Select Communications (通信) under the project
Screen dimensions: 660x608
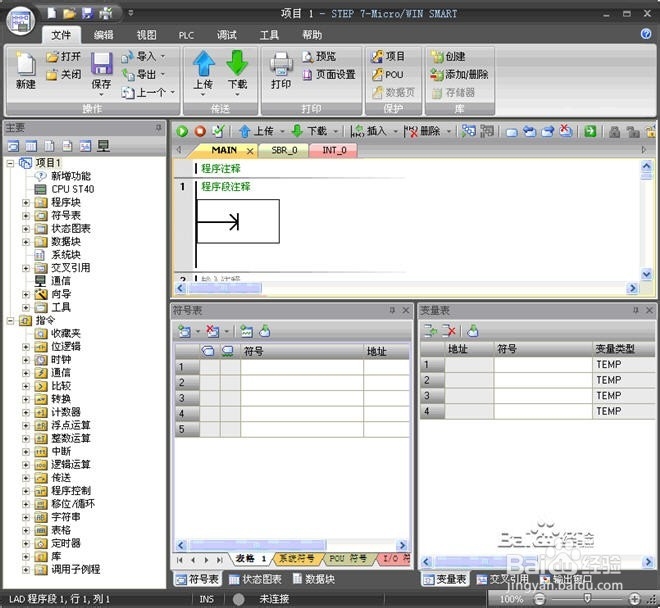click(x=61, y=280)
